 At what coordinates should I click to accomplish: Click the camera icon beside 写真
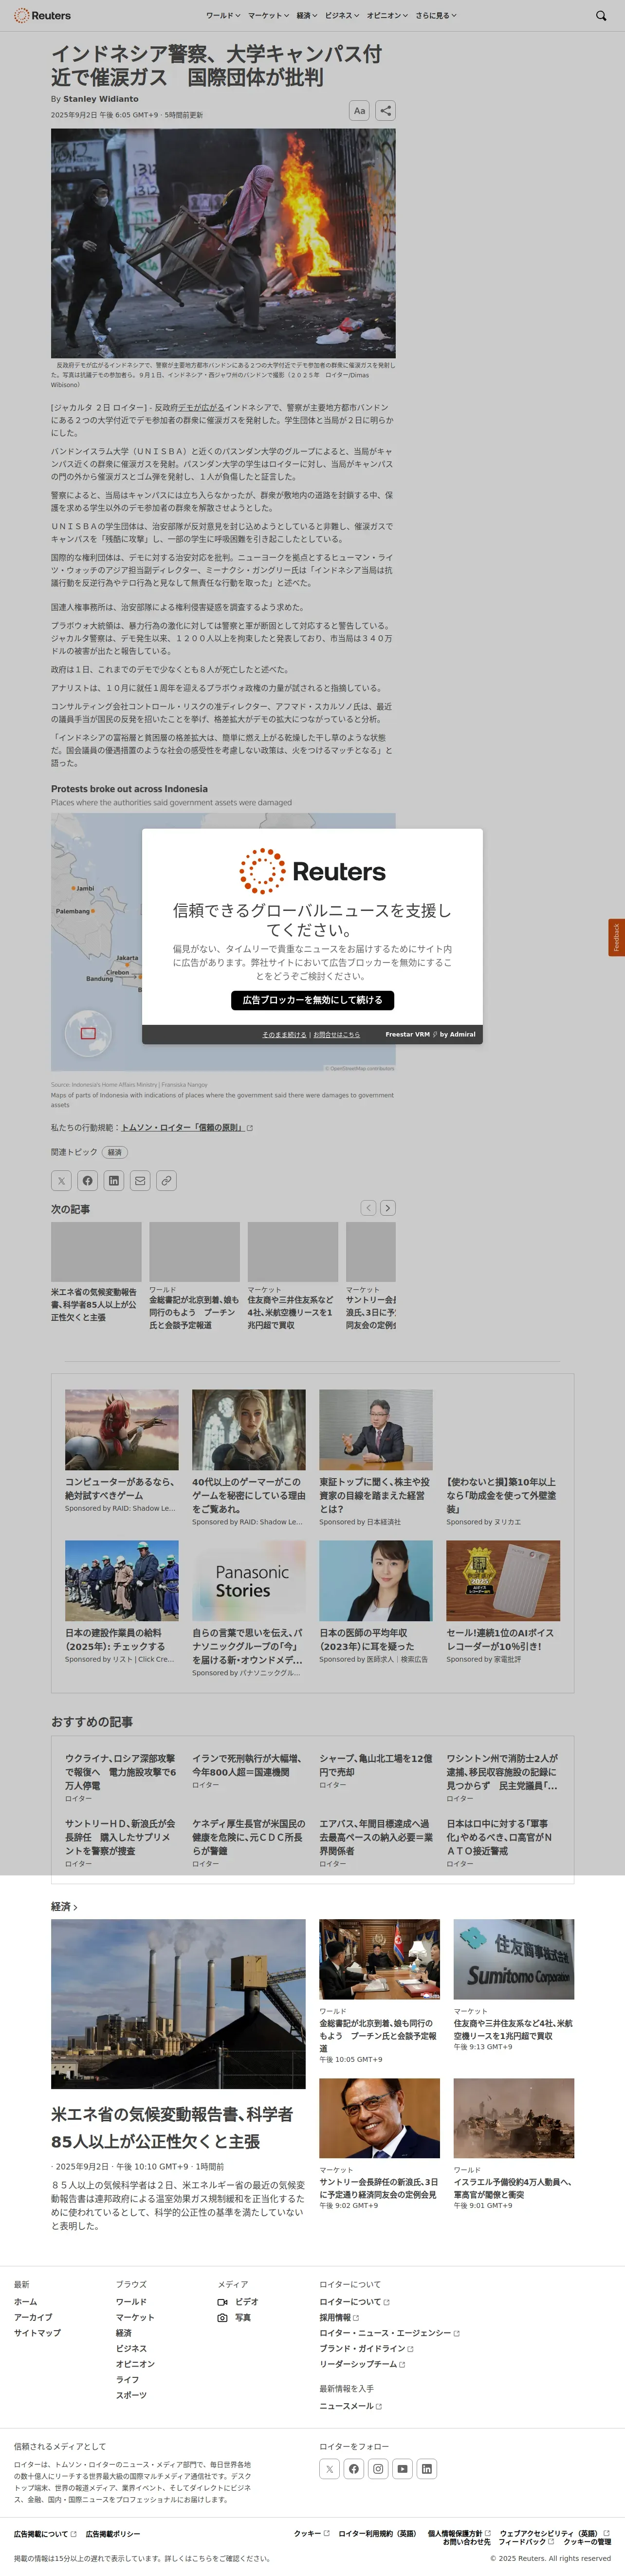click(222, 2318)
